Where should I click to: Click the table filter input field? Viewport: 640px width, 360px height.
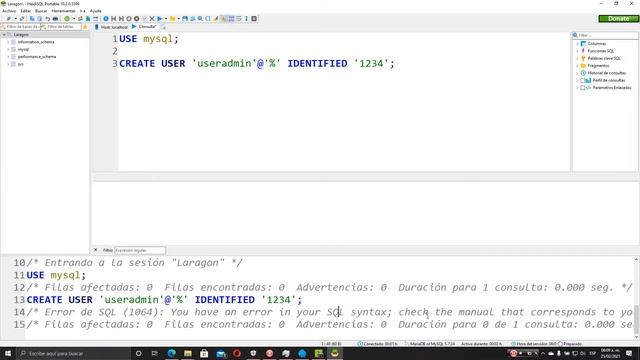click(60, 27)
